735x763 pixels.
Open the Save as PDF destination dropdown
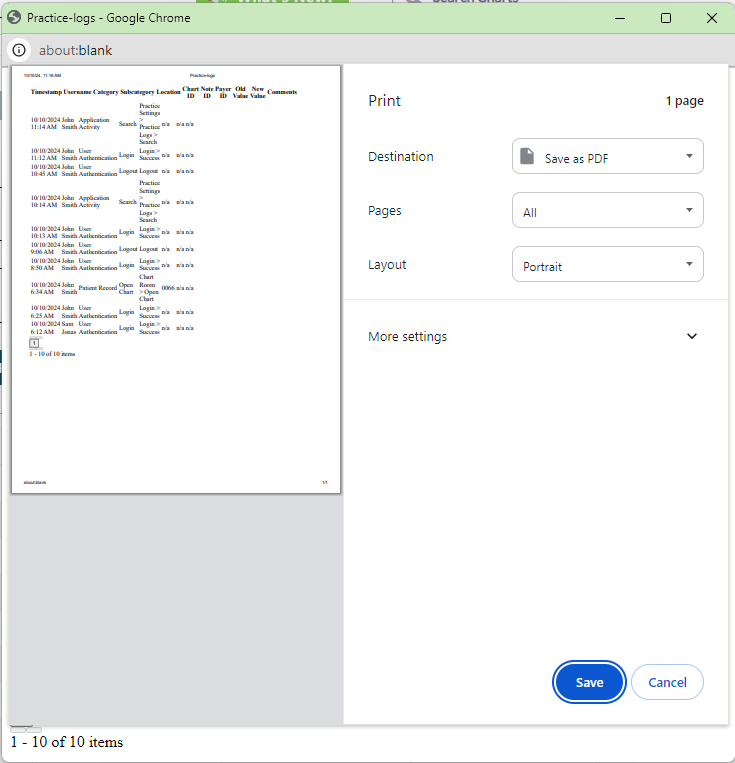[x=607, y=157]
